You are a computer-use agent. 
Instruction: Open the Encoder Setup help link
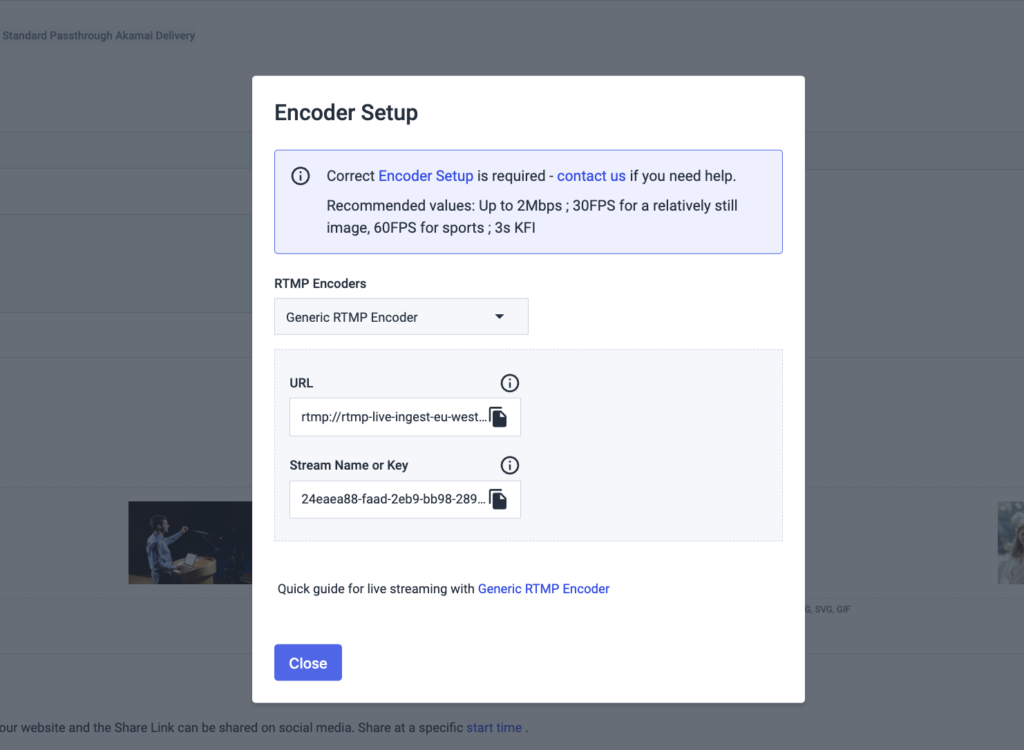426,176
